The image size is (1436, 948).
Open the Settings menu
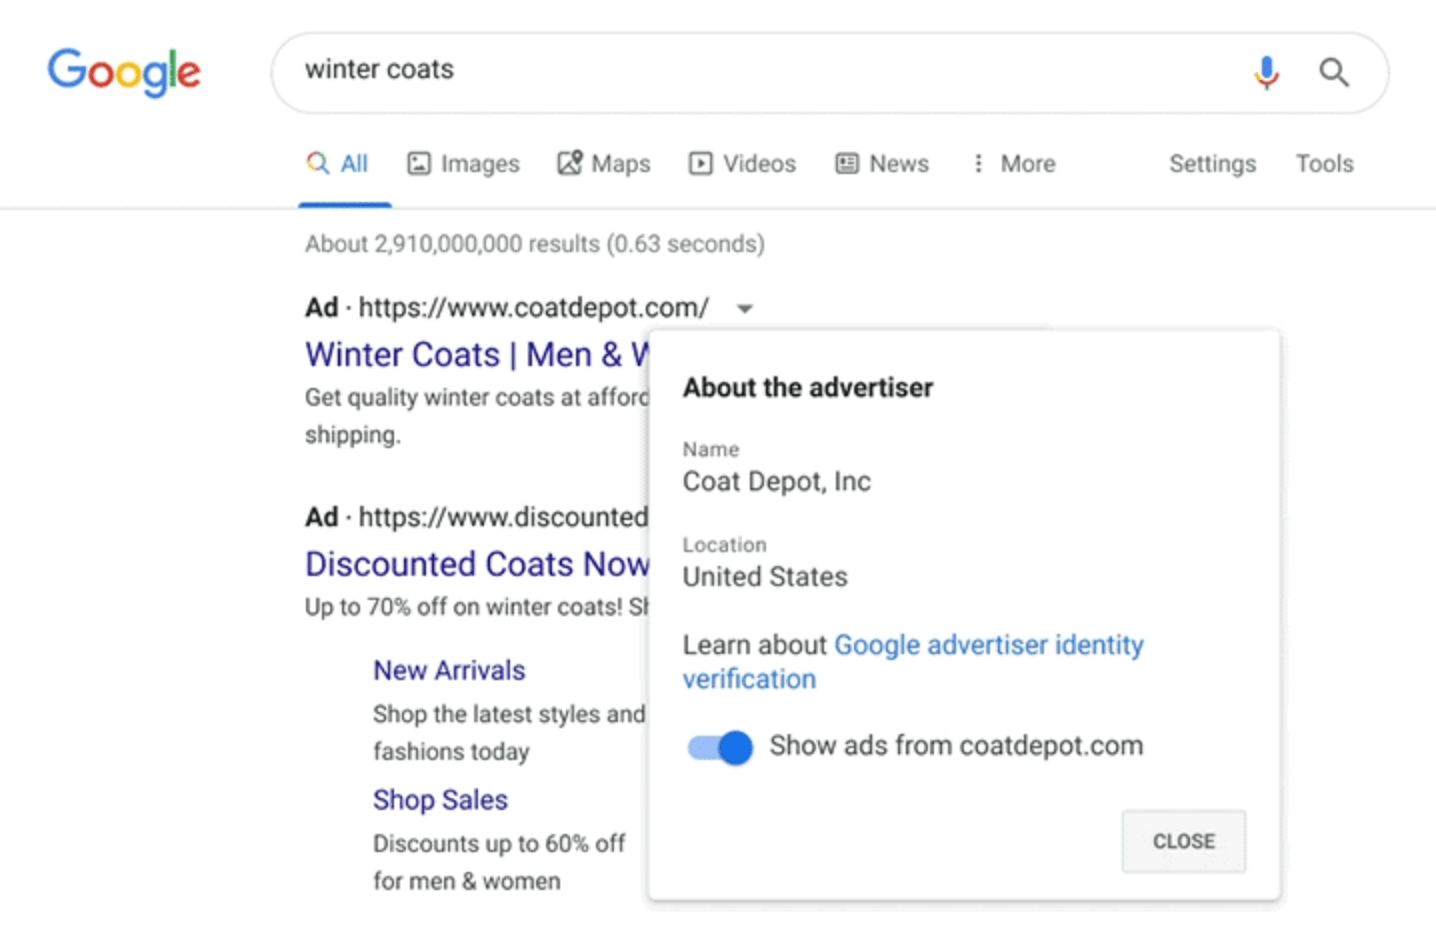[x=1212, y=163]
